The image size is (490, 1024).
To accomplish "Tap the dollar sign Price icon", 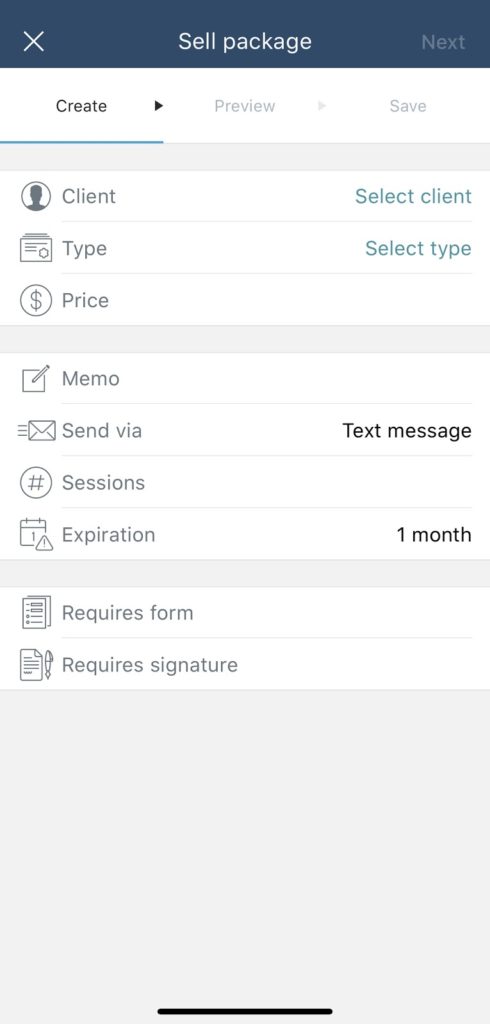I will click(36, 300).
